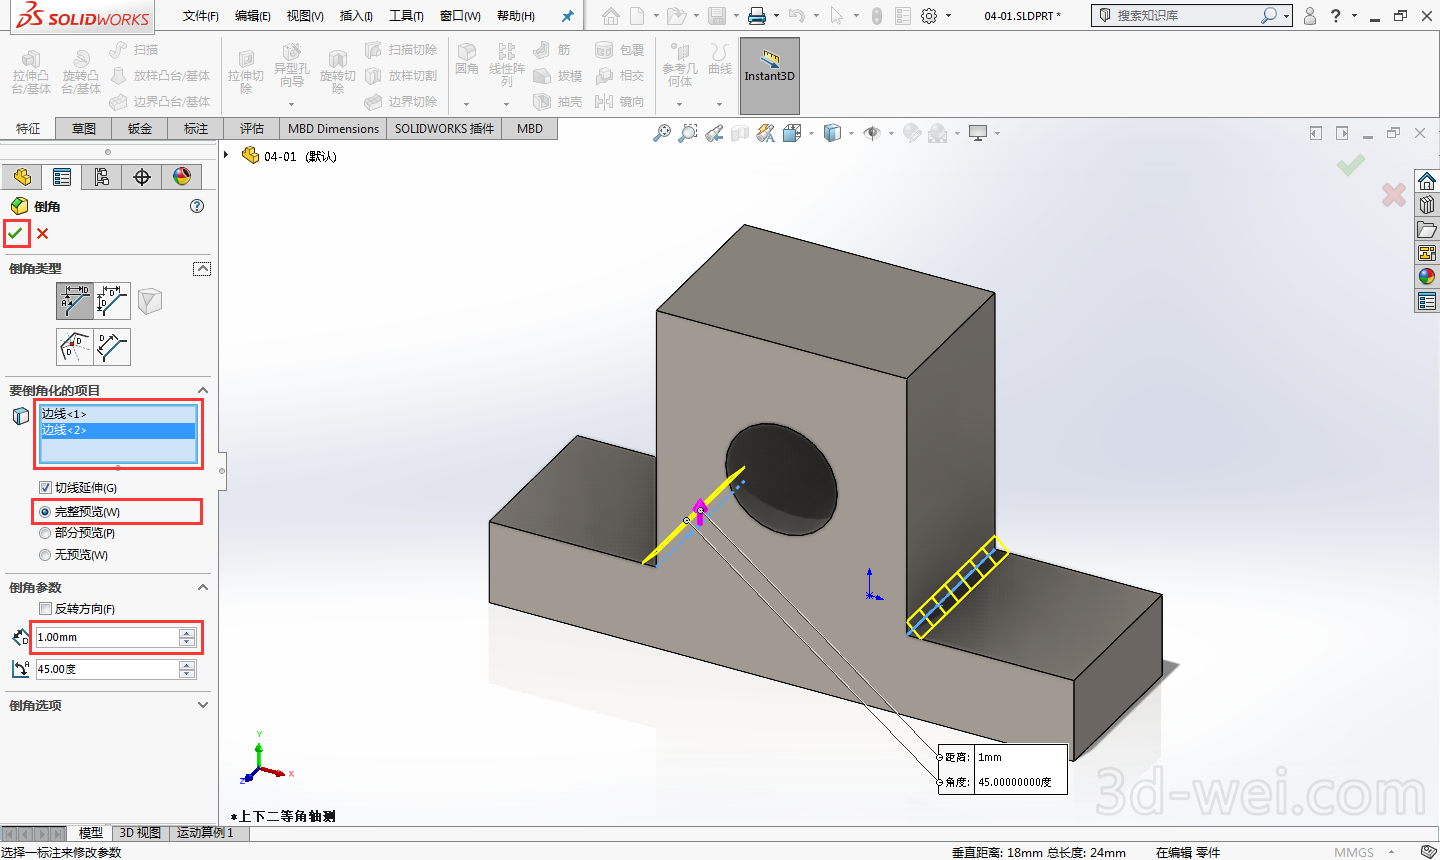Open the Instant3D tool
The image size is (1440, 860).
click(x=769, y=65)
